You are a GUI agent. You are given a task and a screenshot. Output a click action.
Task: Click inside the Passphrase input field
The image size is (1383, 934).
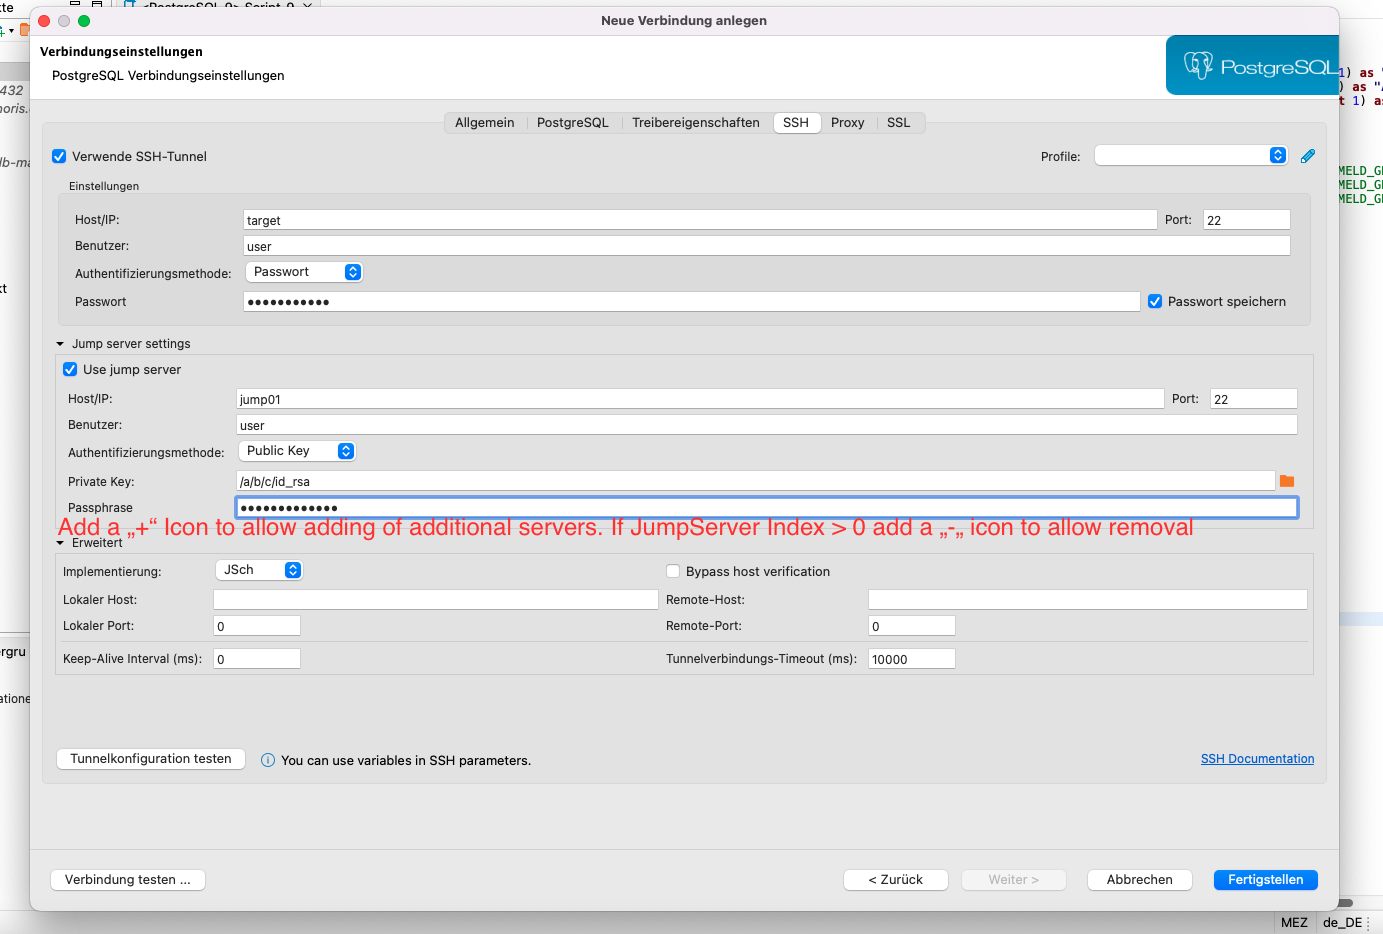coord(700,507)
